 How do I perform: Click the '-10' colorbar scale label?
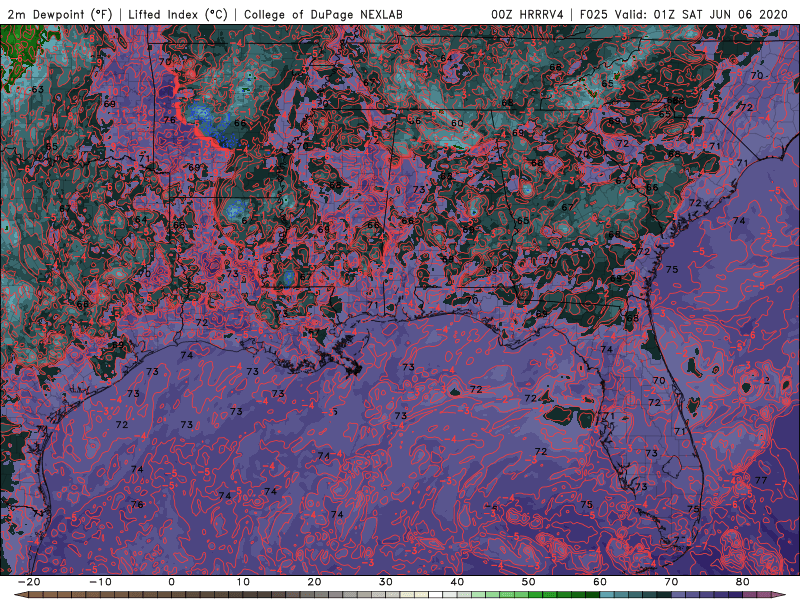pyautogui.click(x=100, y=582)
